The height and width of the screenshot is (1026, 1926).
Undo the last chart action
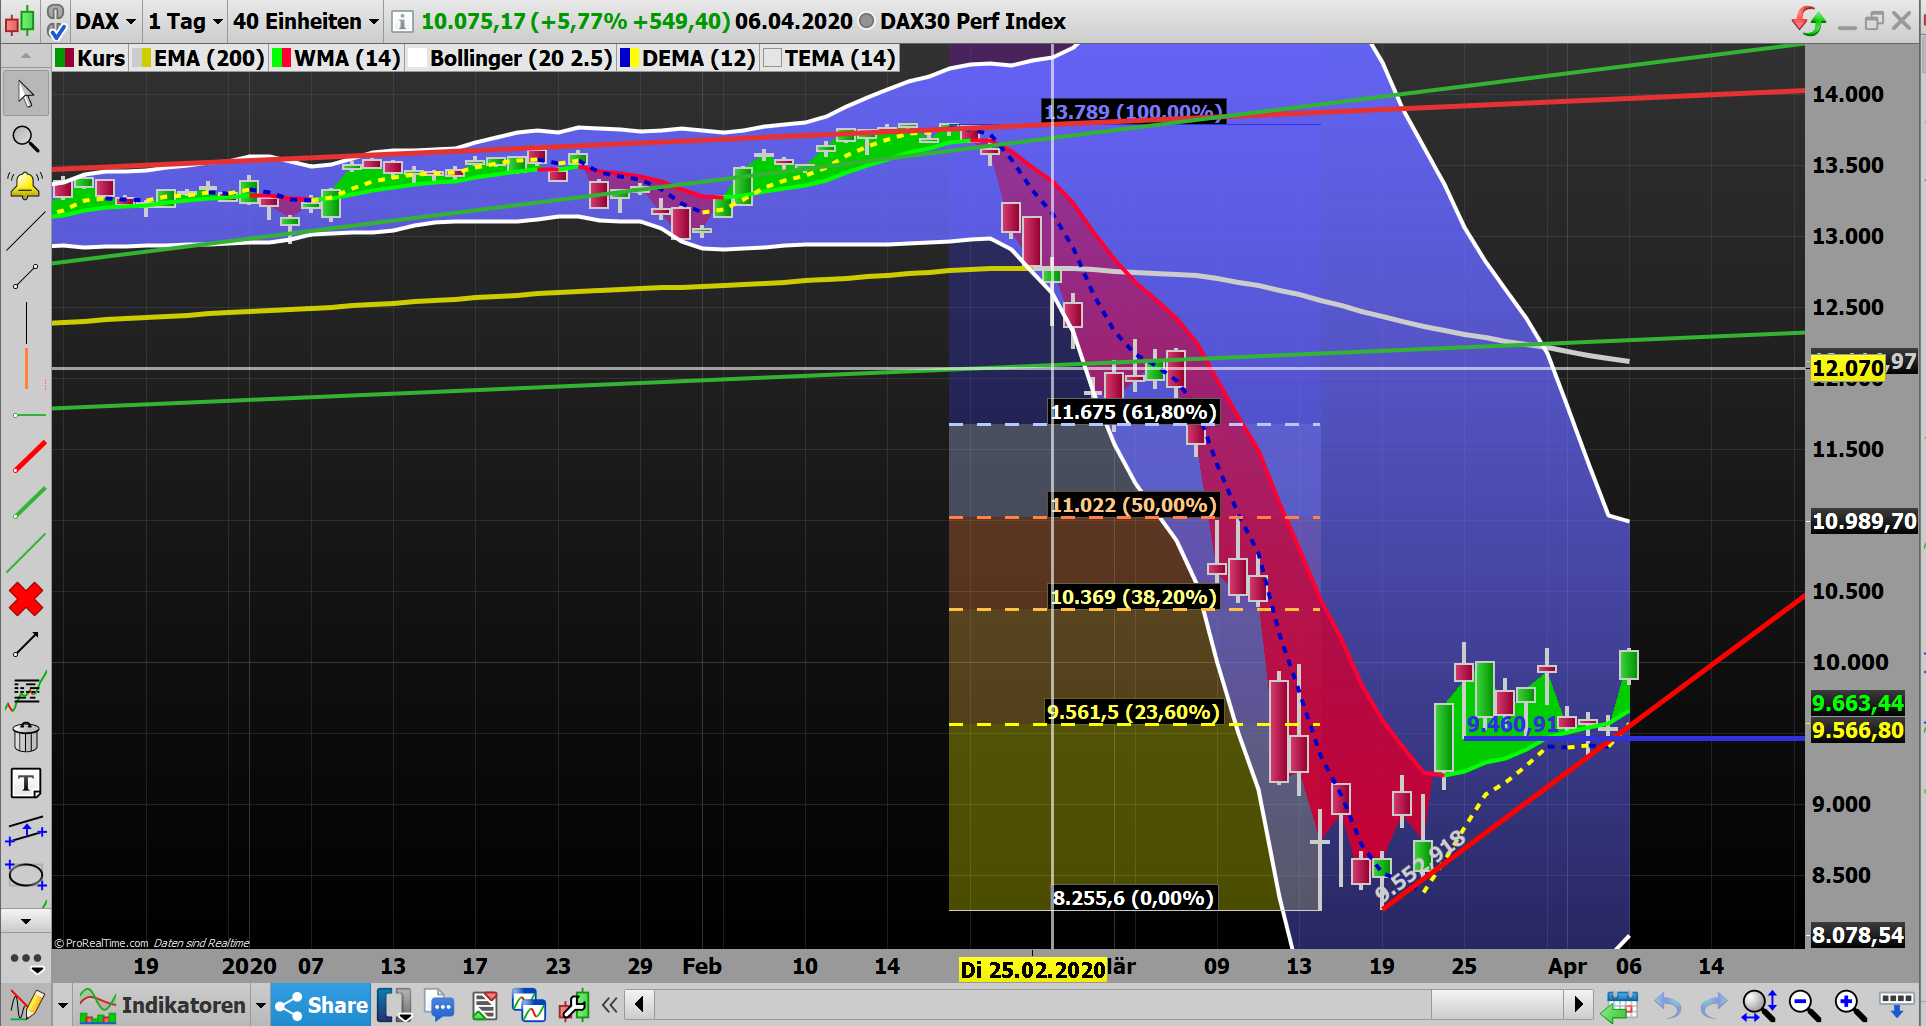click(1666, 1005)
